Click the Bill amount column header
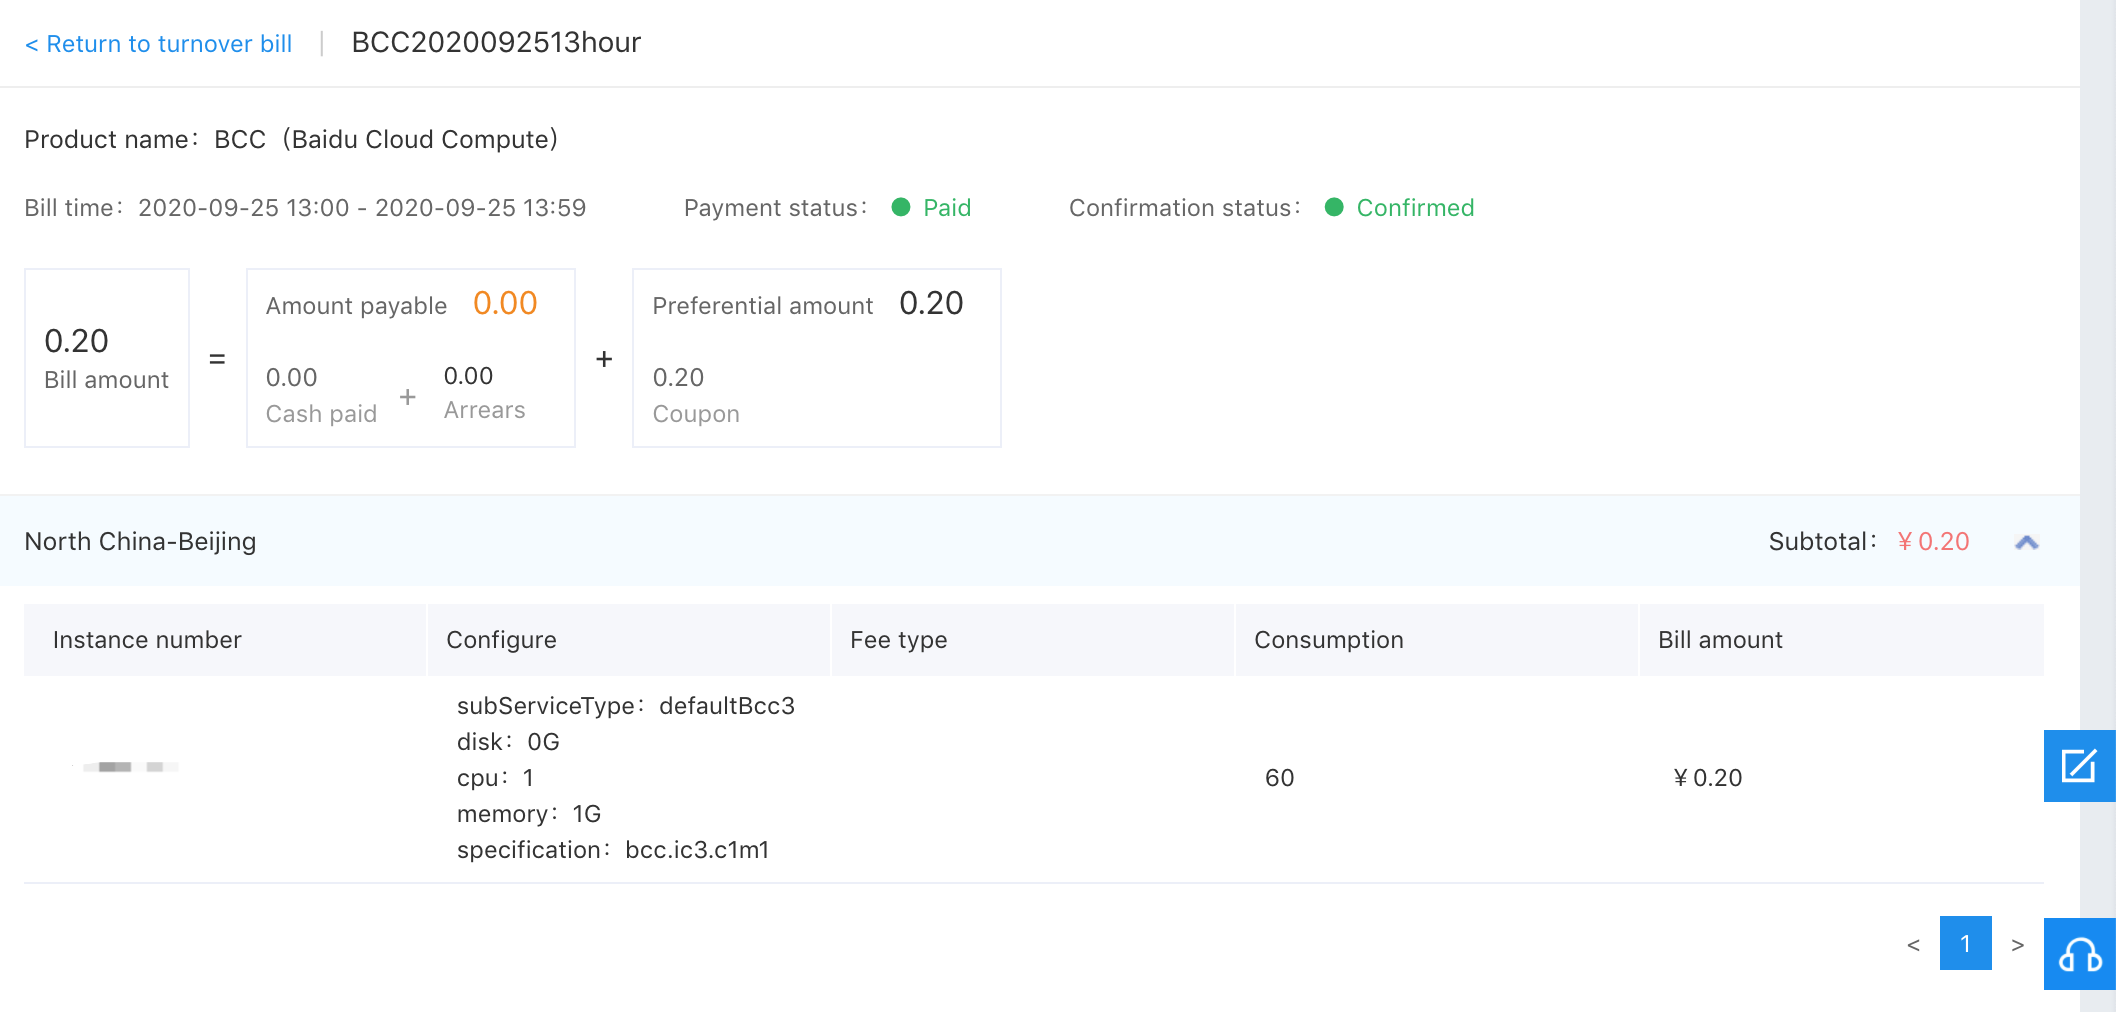 1720,640
